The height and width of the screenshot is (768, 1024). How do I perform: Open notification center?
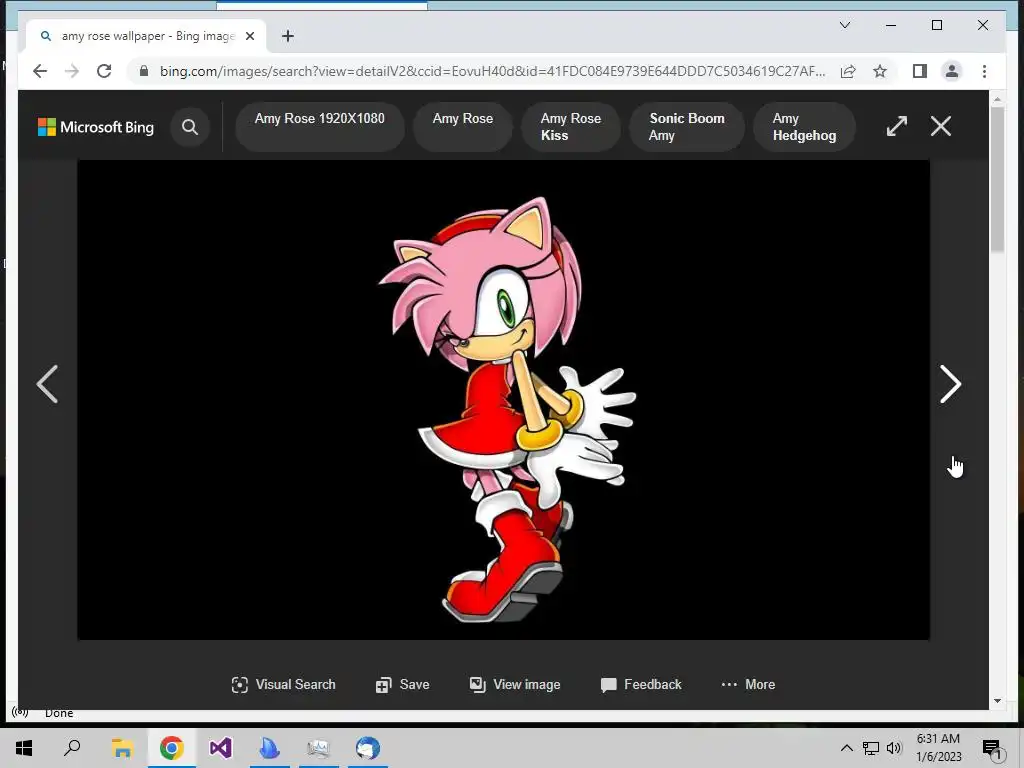pos(992,748)
